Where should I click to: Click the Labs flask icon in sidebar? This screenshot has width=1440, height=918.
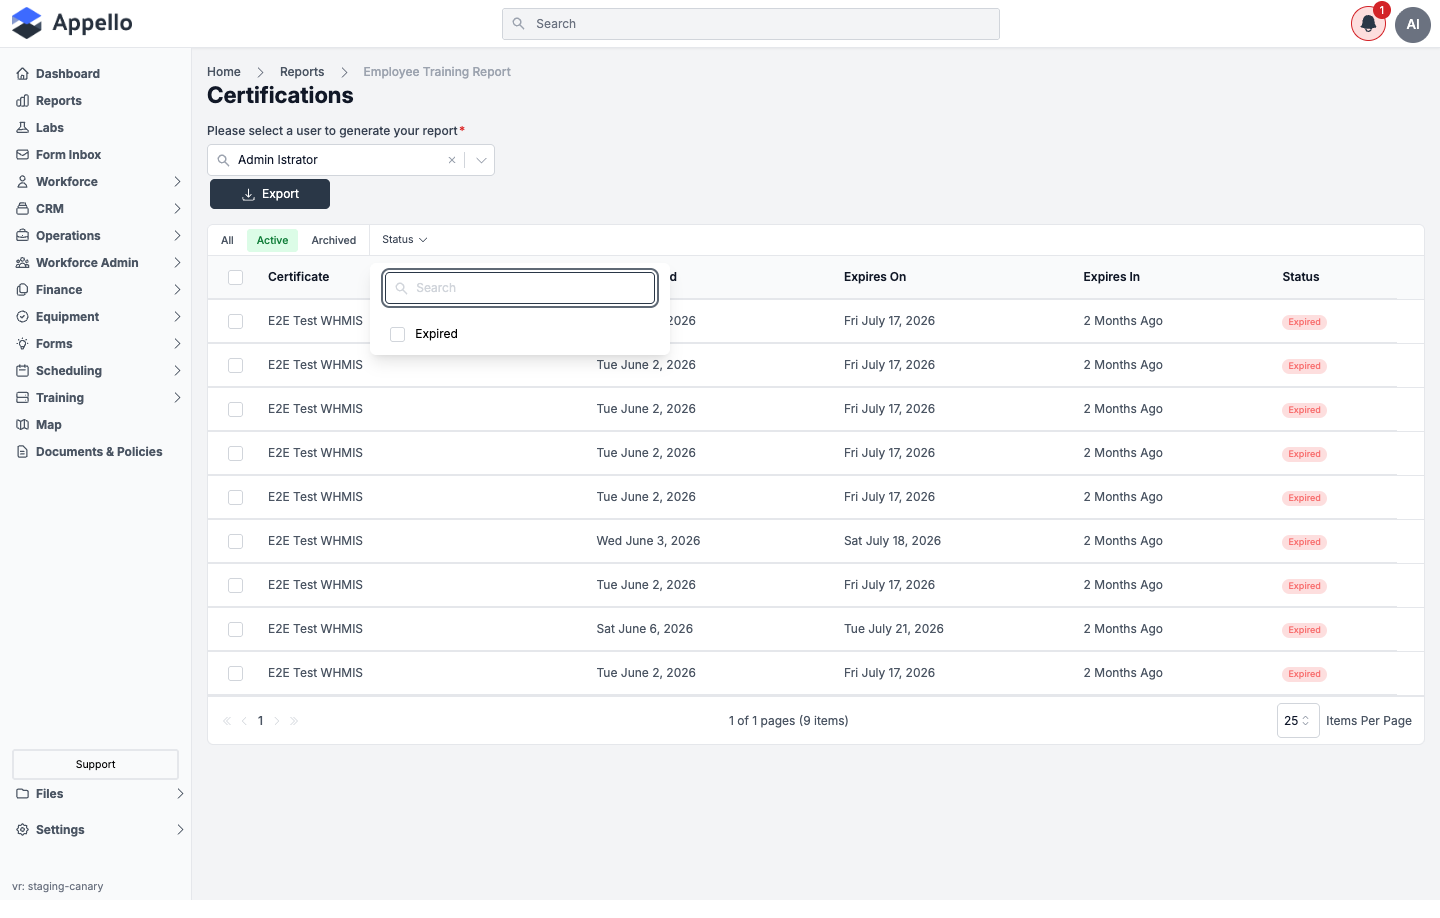[x=22, y=128]
